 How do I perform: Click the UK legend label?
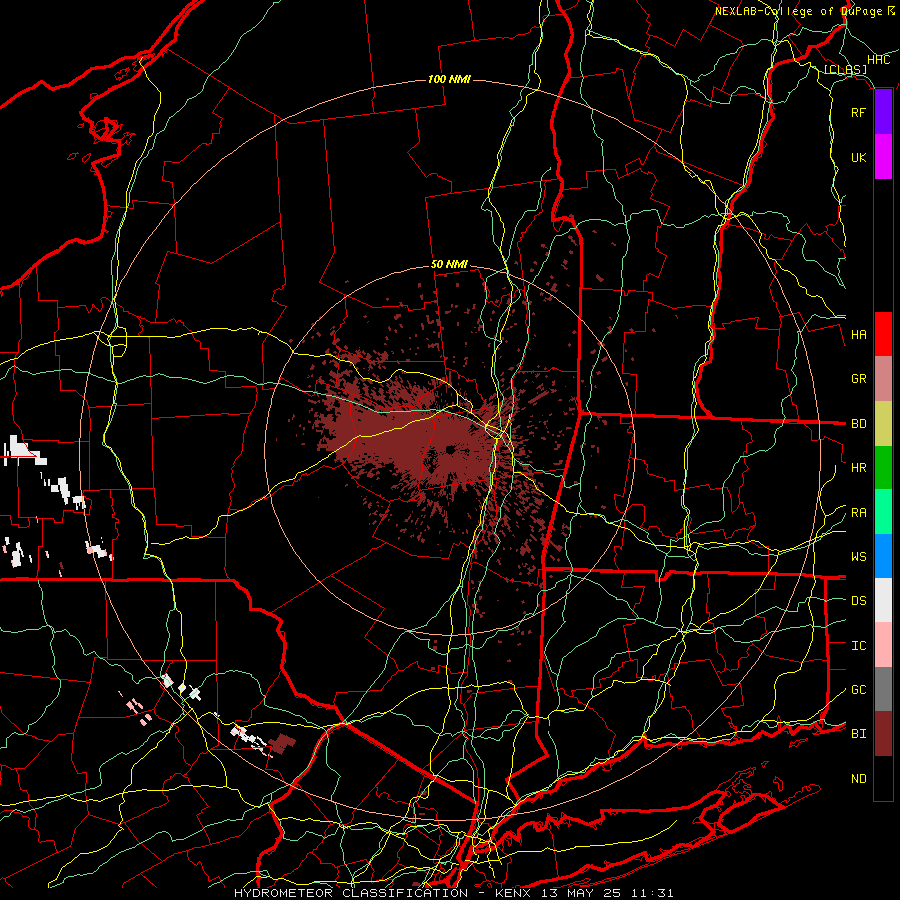[x=858, y=157]
